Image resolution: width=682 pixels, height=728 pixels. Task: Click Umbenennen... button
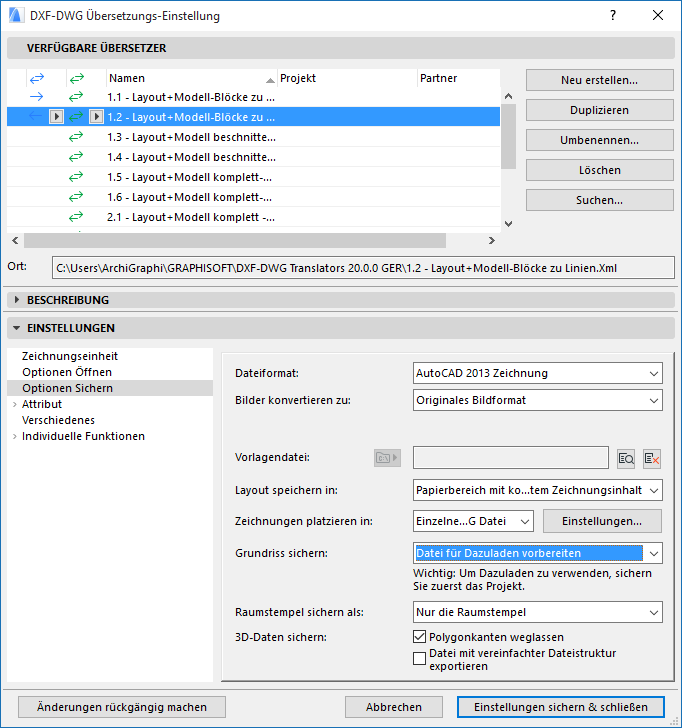click(599, 140)
